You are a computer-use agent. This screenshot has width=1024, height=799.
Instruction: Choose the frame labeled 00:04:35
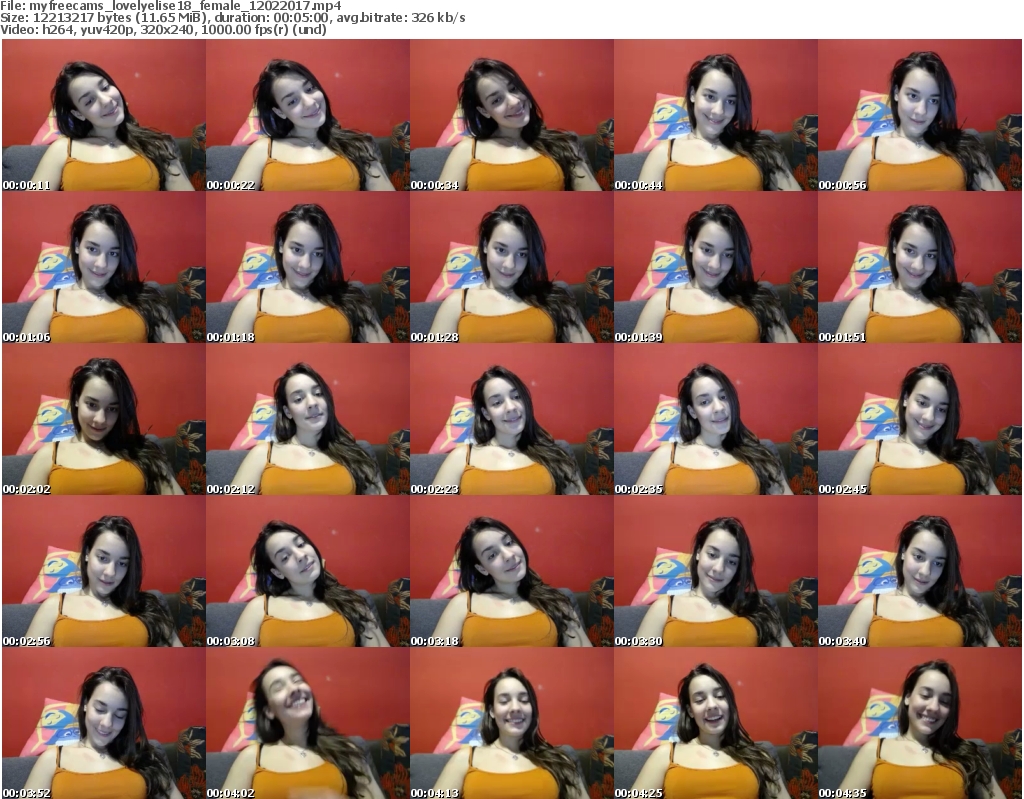(920, 723)
